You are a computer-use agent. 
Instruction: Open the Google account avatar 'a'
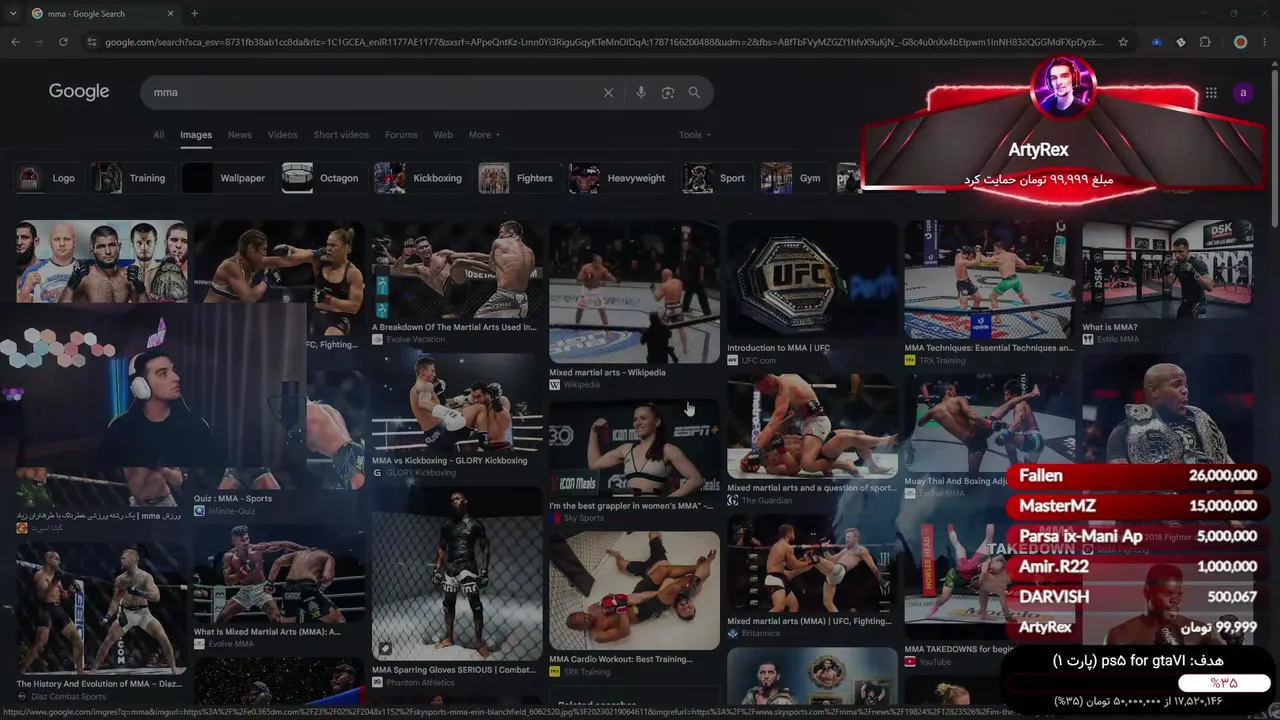pos(1243,92)
